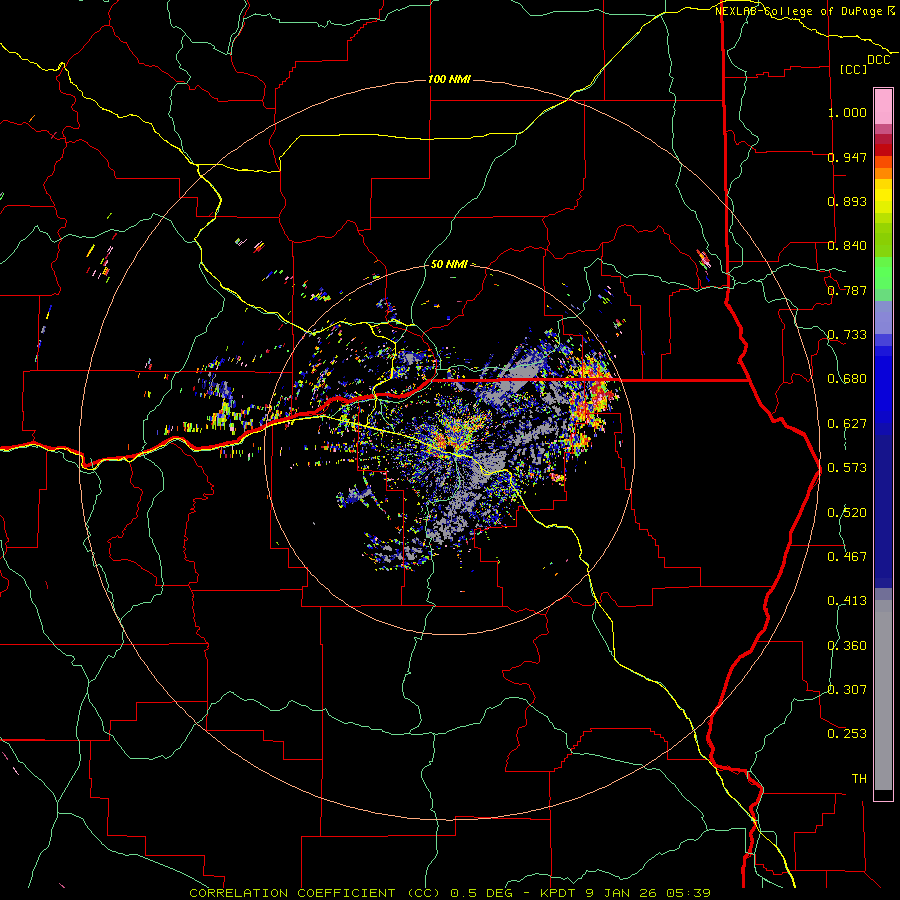900x900 pixels.
Task: Click the orange segment of the color bar
Action: 883,173
